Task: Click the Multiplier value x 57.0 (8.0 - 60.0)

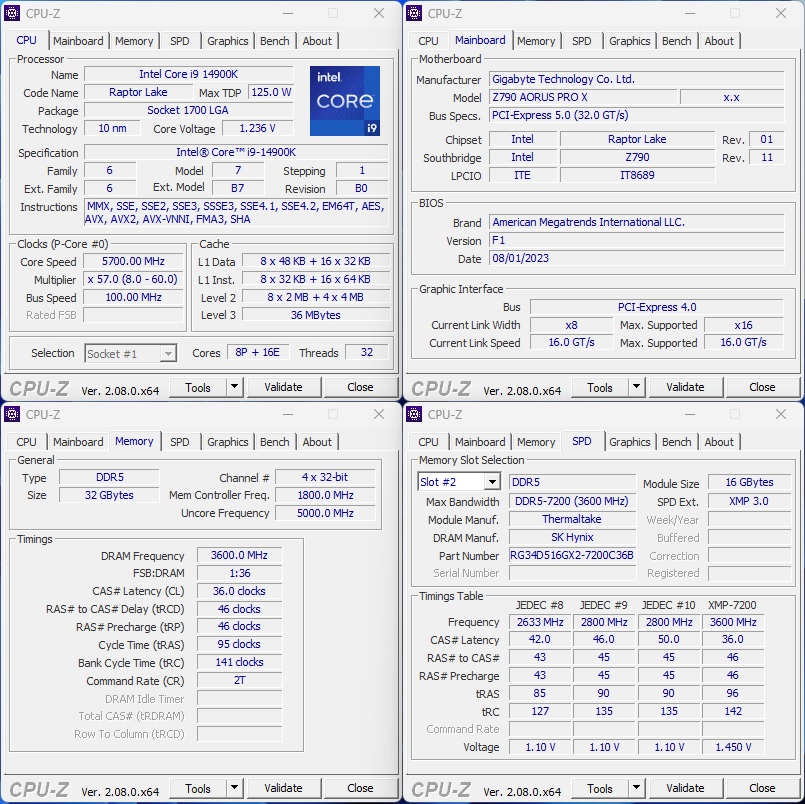Action: pos(133,279)
